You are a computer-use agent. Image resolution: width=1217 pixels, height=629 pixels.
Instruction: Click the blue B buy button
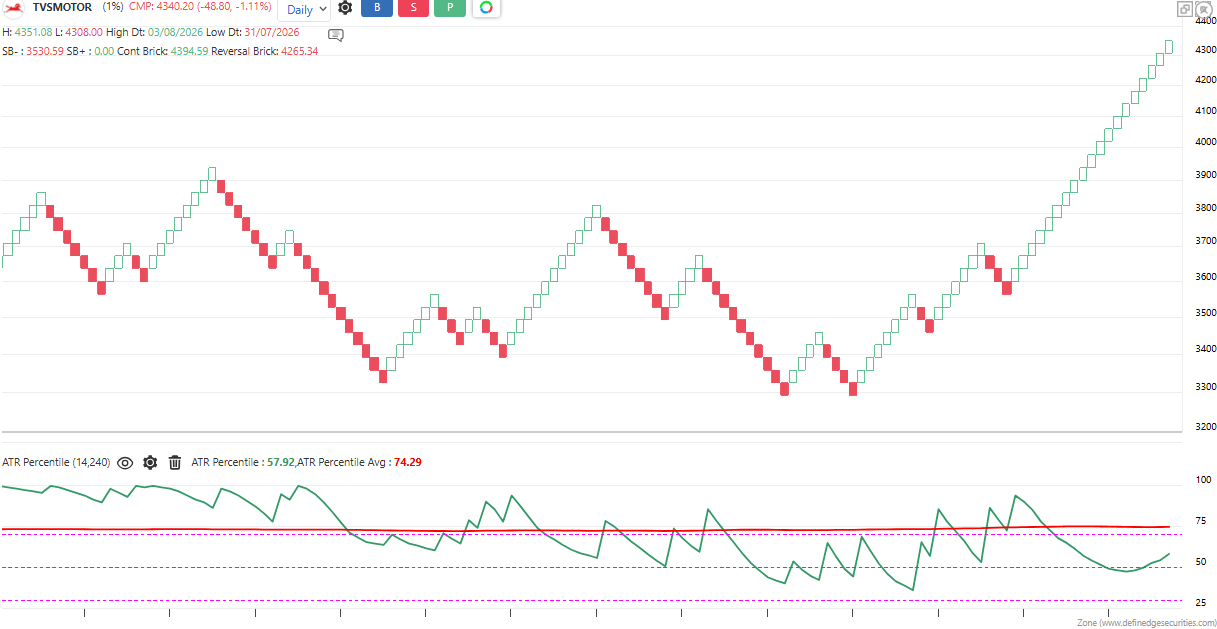pyautogui.click(x=377, y=8)
